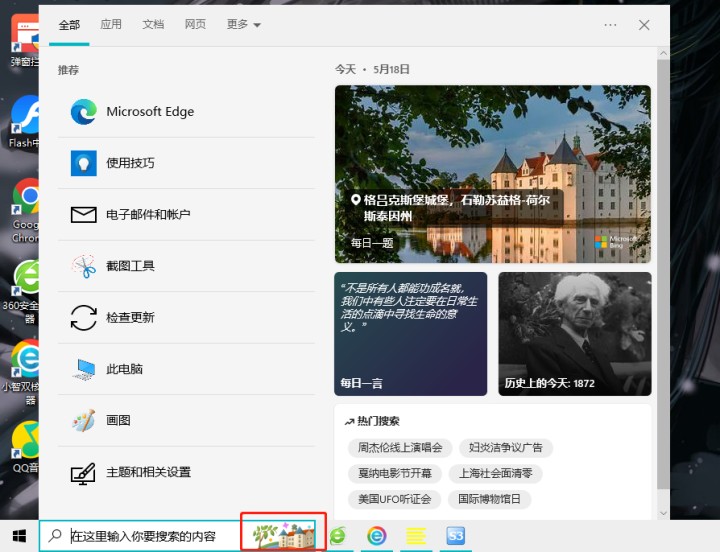The width and height of the screenshot is (720, 552).
Task: Click the 国际博物馆日 search tag
Action: pos(490,499)
